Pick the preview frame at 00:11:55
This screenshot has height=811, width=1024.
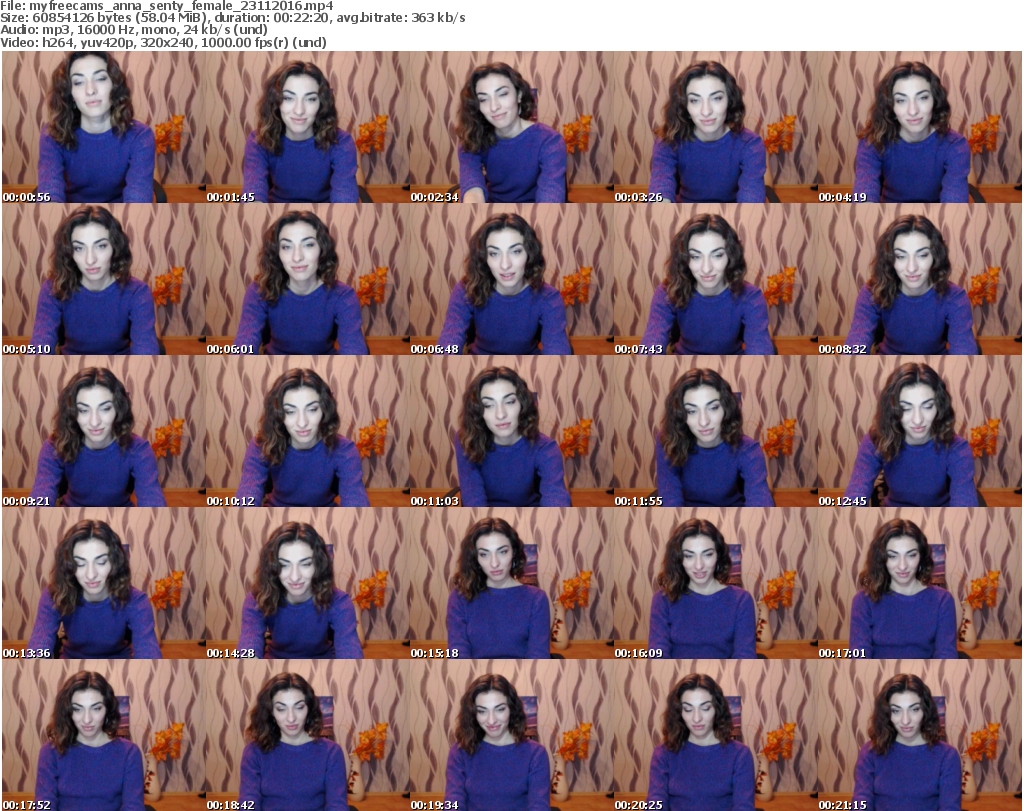coord(715,431)
